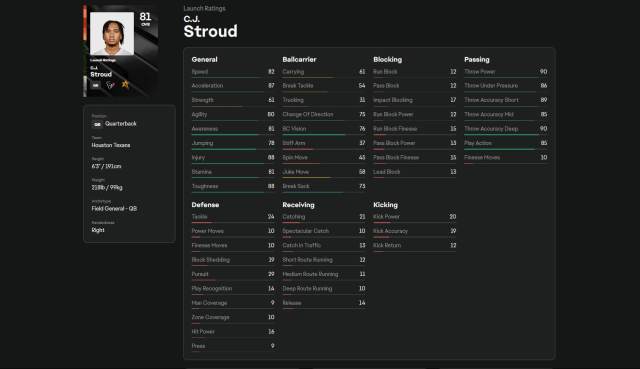Click the QB badge next to Quarterback
The image size is (640, 369).
coord(97,124)
